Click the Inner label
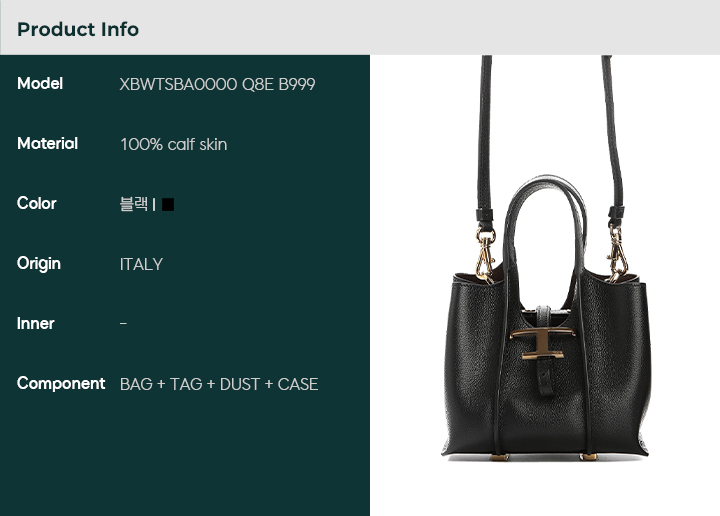The width and height of the screenshot is (720, 516). click(x=35, y=324)
